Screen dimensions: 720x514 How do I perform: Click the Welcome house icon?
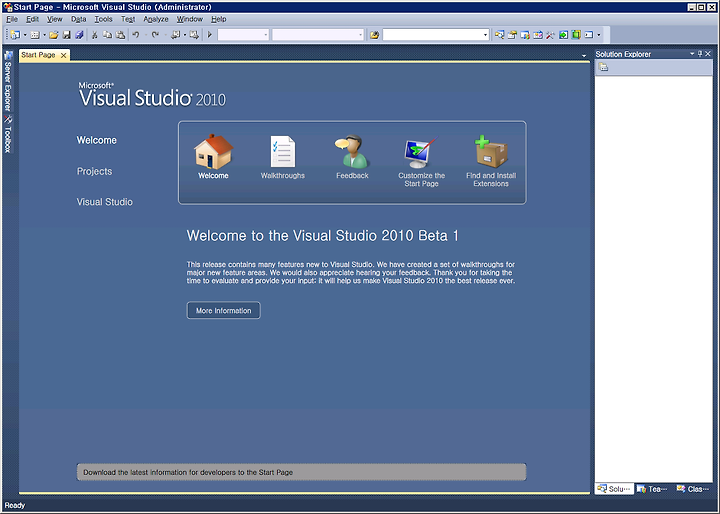214,152
